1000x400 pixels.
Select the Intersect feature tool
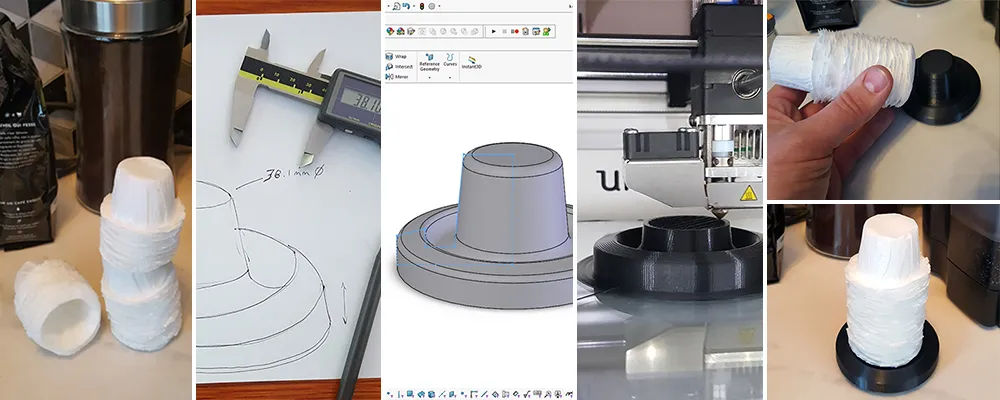[x=399, y=66]
